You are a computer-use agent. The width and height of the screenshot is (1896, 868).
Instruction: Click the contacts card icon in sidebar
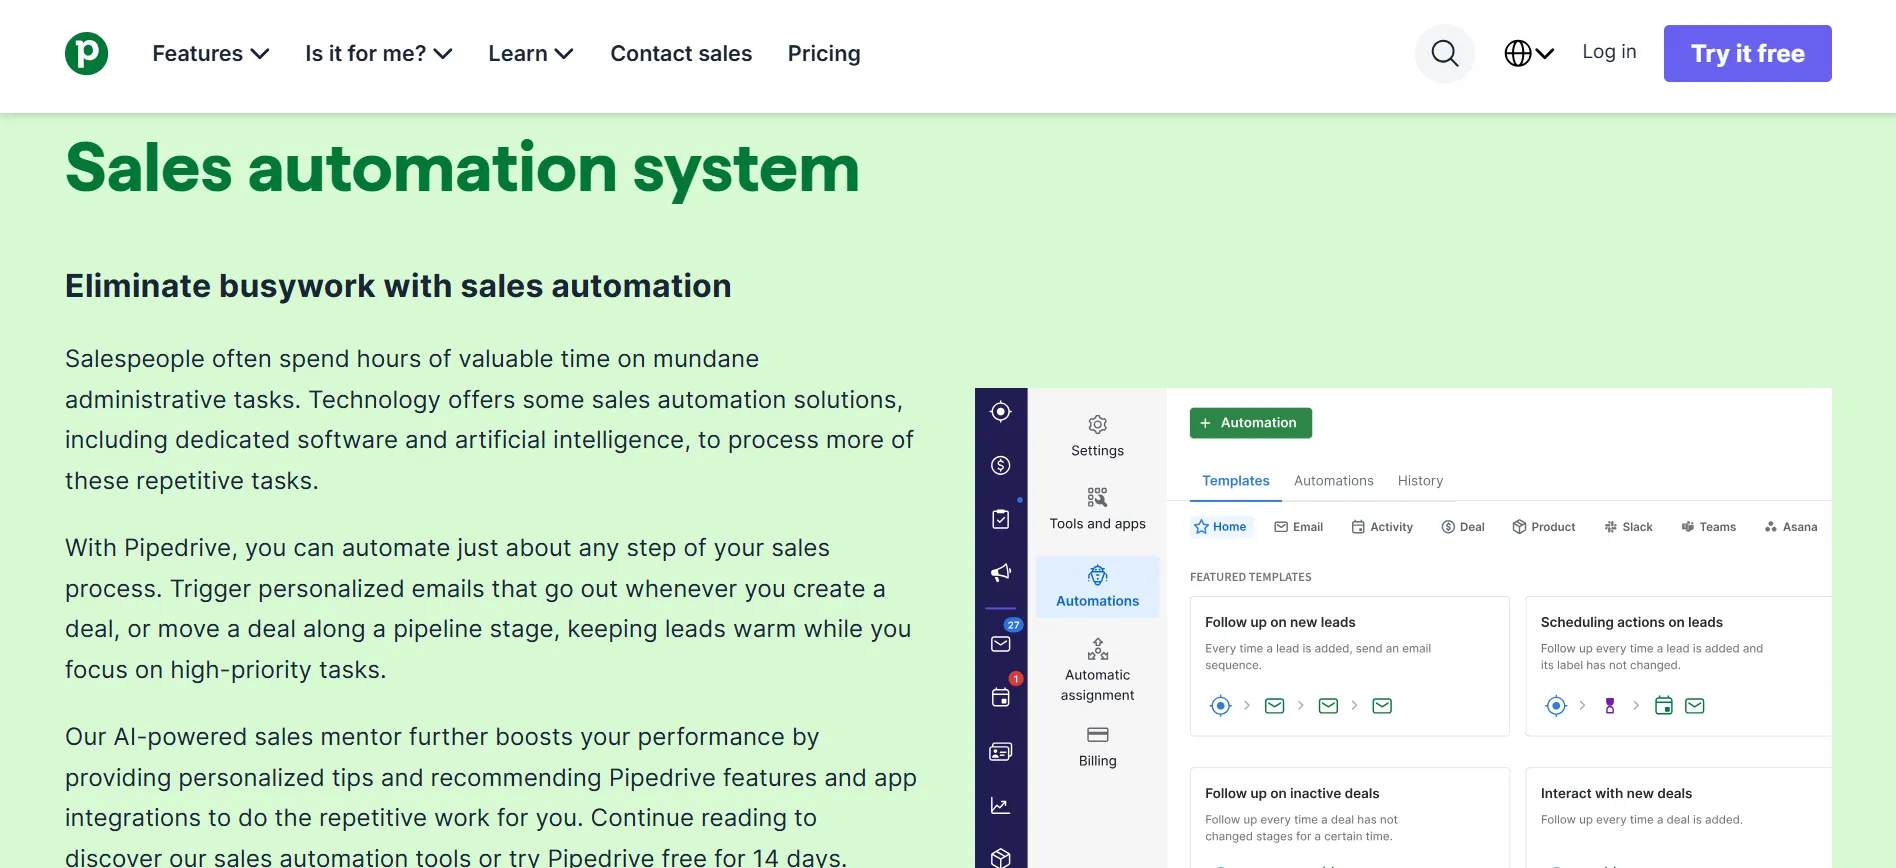pos(1001,752)
